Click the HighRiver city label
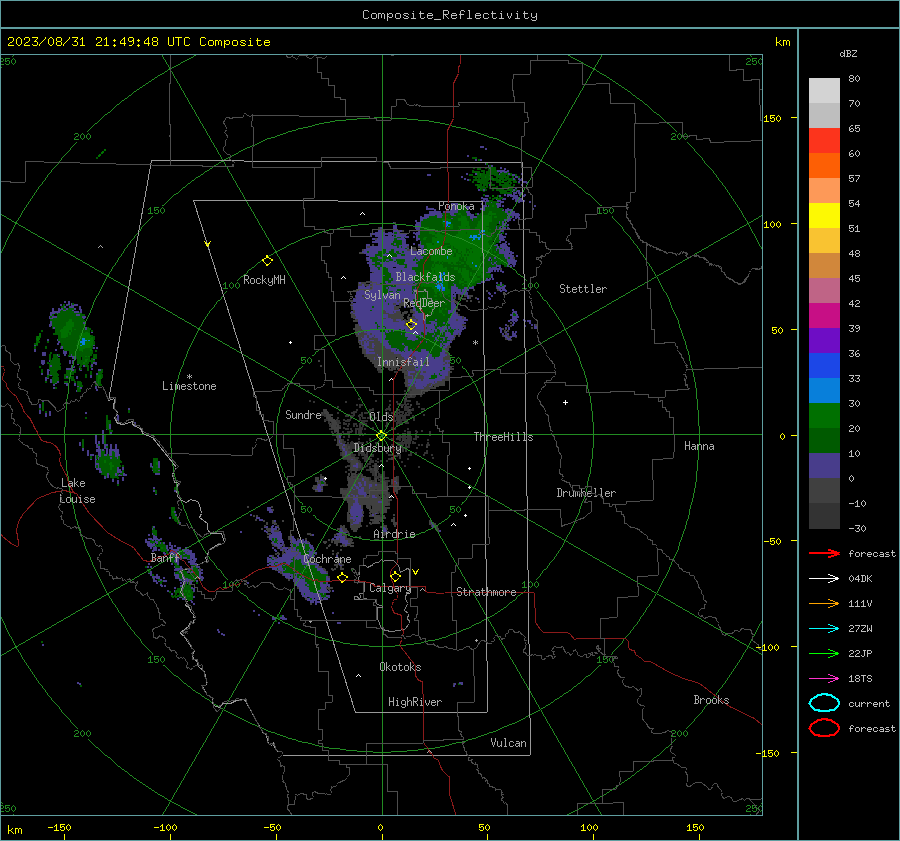This screenshot has height=841, width=900. coord(415,702)
